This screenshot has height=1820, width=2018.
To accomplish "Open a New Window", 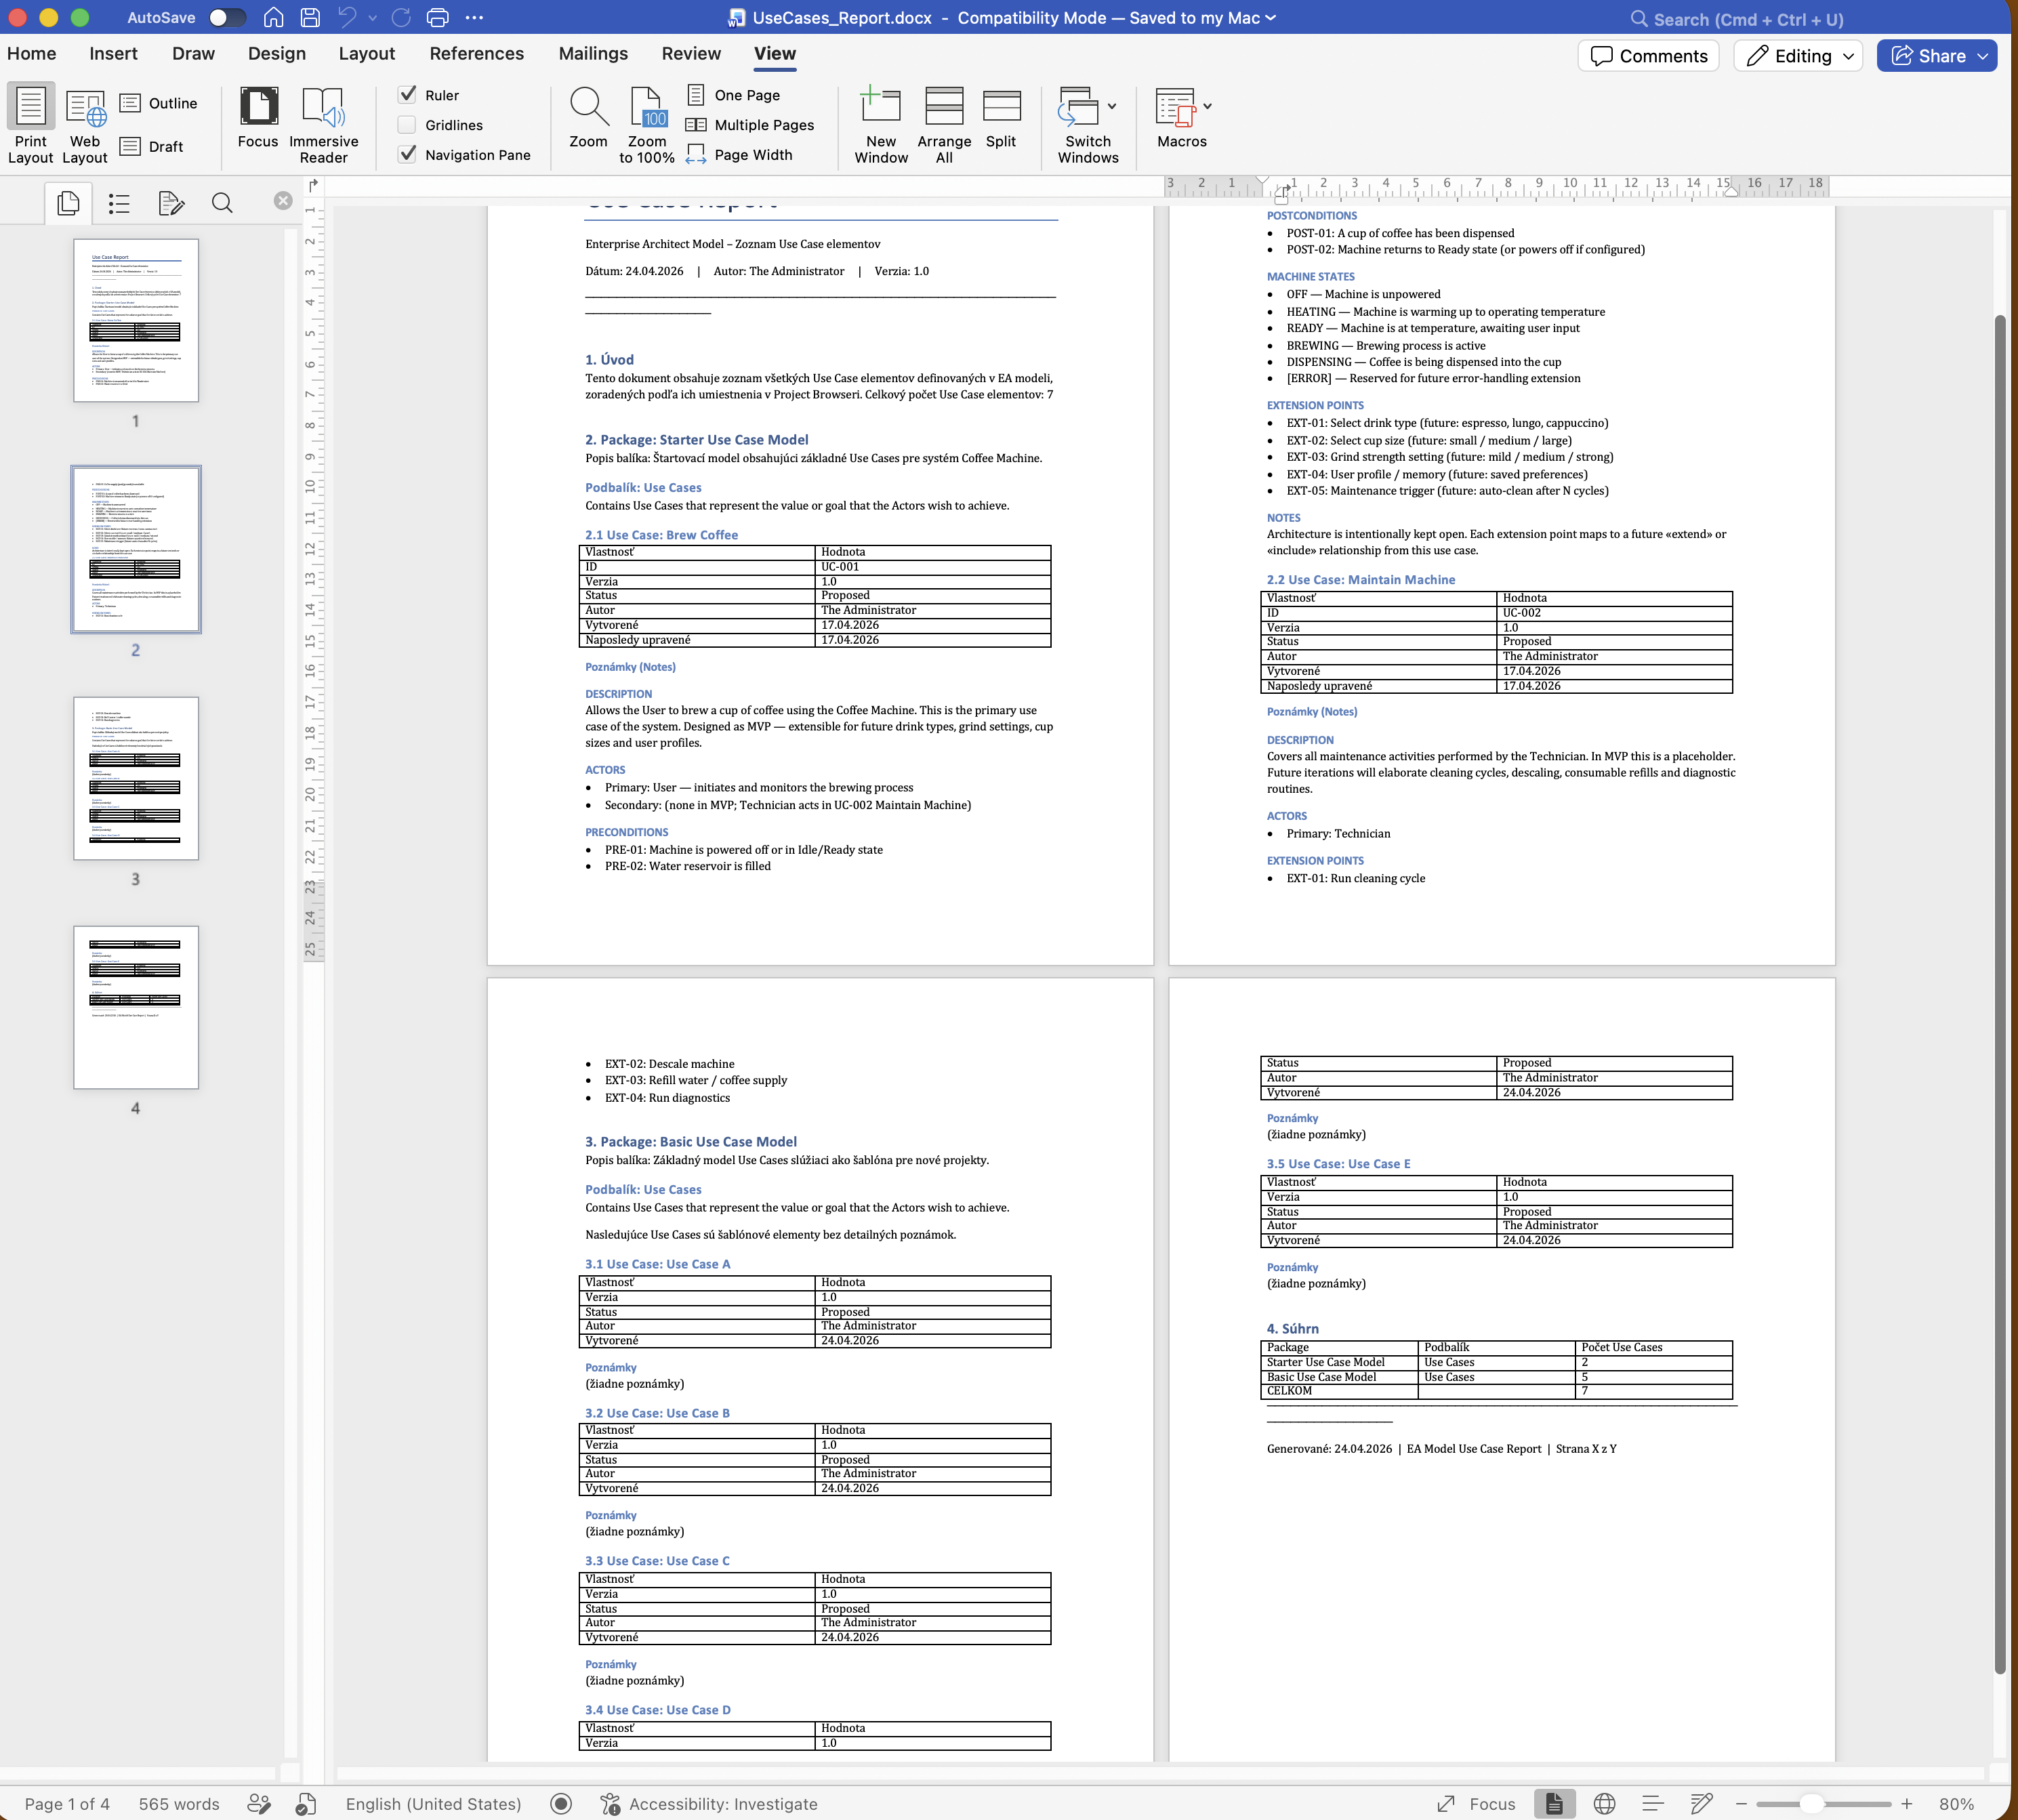I will tap(881, 125).
